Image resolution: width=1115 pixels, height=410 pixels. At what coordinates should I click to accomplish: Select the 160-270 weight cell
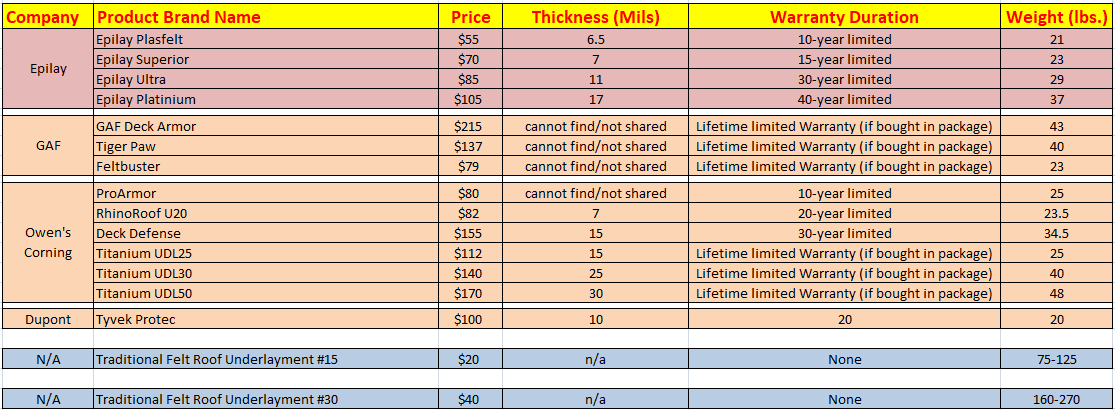pyautogui.click(x=1056, y=399)
